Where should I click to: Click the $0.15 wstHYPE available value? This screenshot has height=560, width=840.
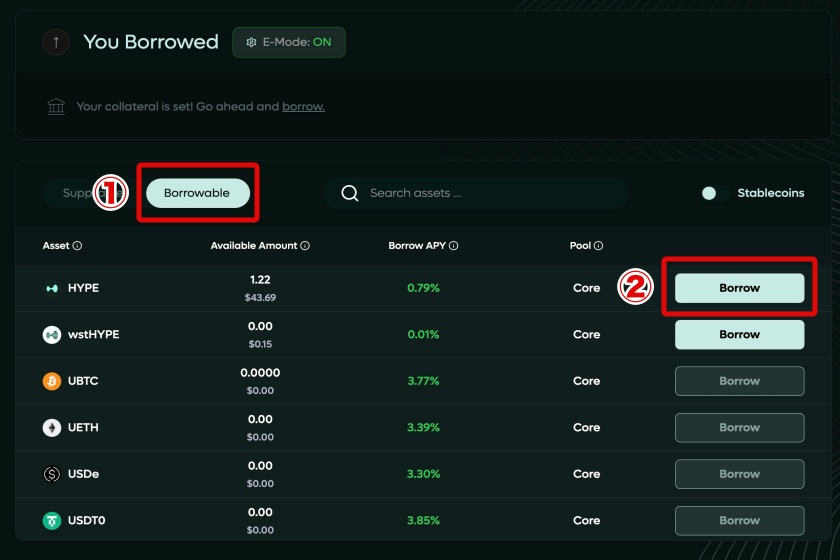260,344
